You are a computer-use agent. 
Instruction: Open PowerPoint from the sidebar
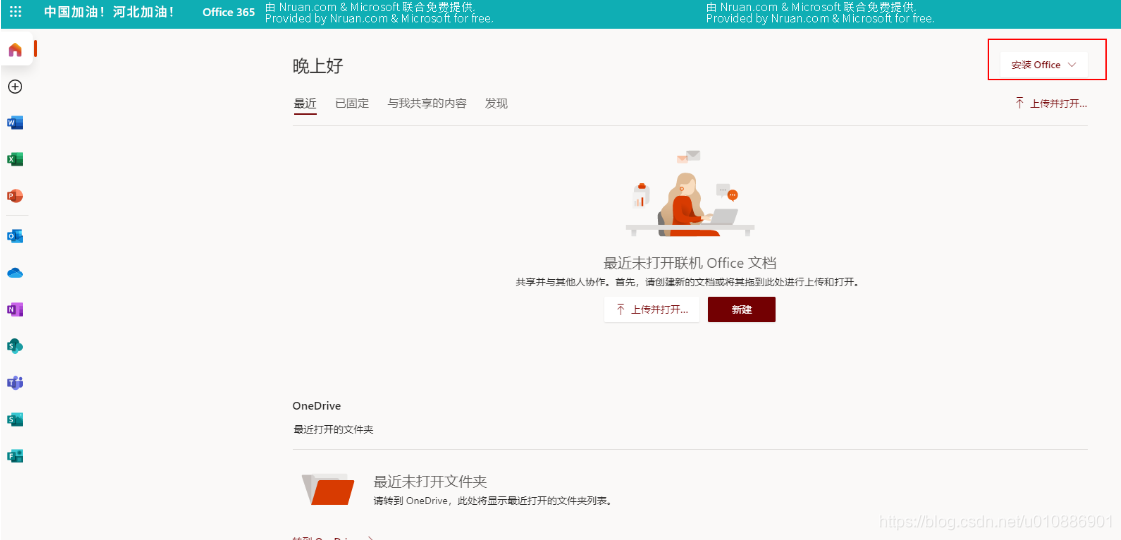[15, 195]
